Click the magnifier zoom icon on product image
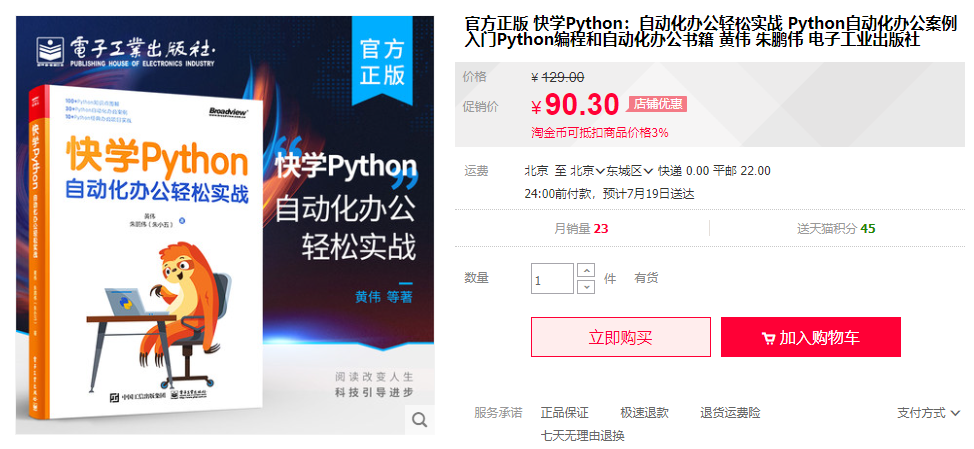 420,420
